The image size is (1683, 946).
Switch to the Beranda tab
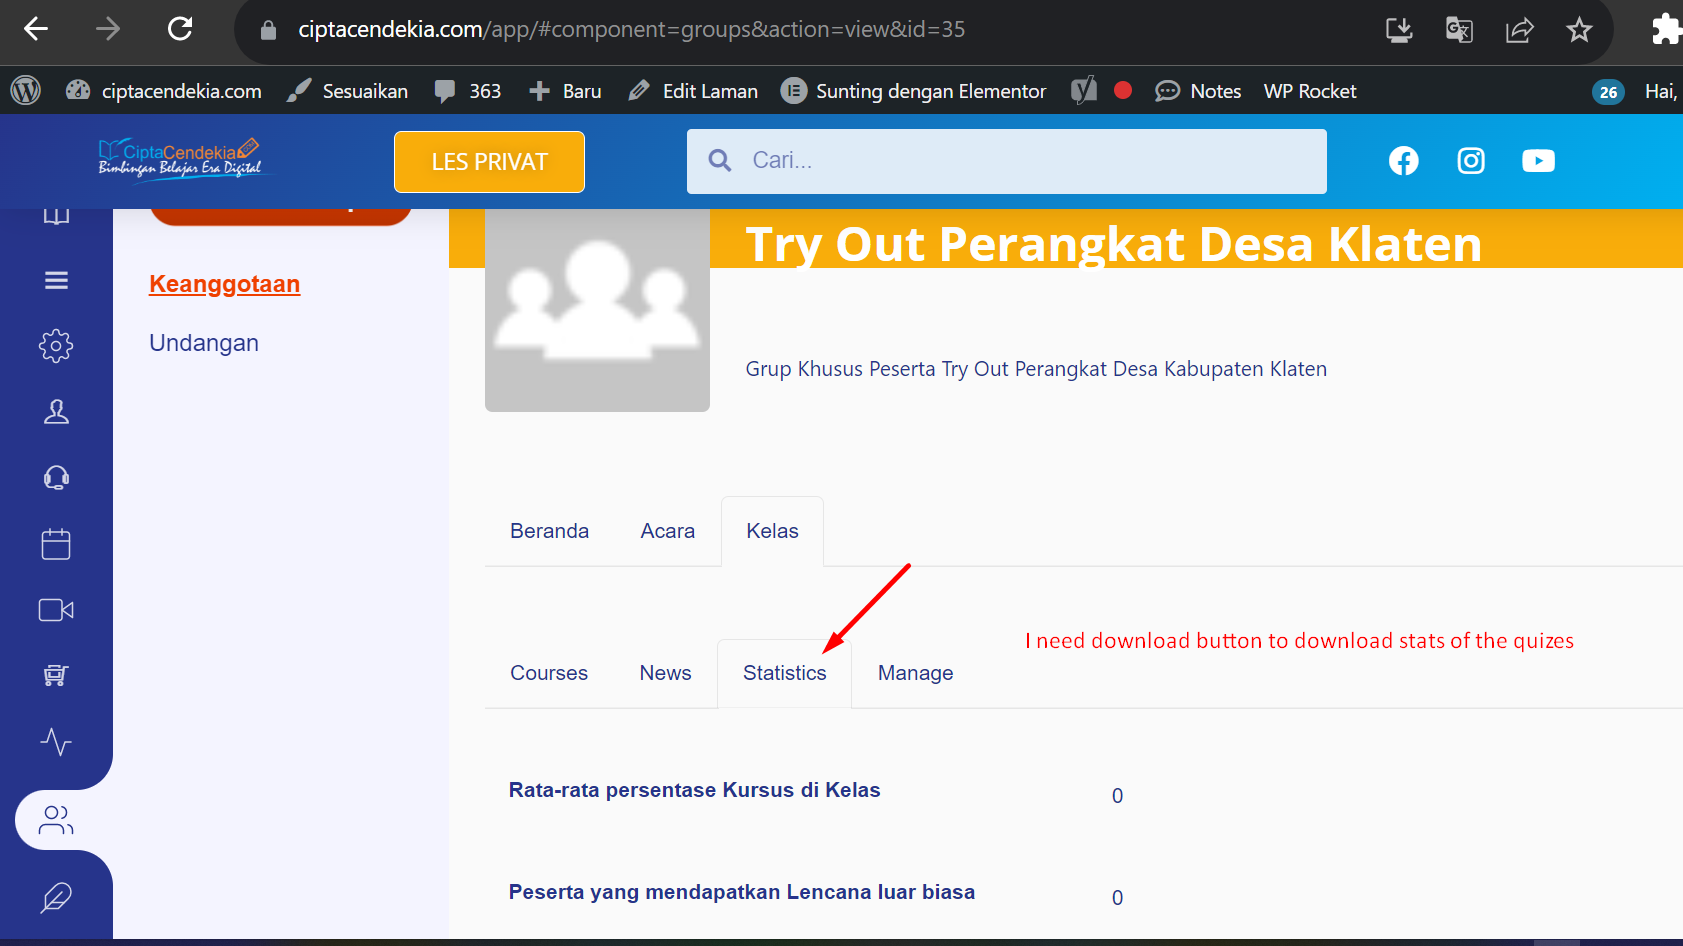[549, 531]
